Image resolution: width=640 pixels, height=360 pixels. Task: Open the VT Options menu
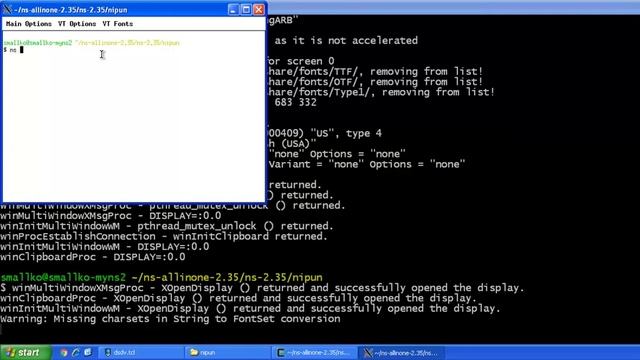pos(77,24)
